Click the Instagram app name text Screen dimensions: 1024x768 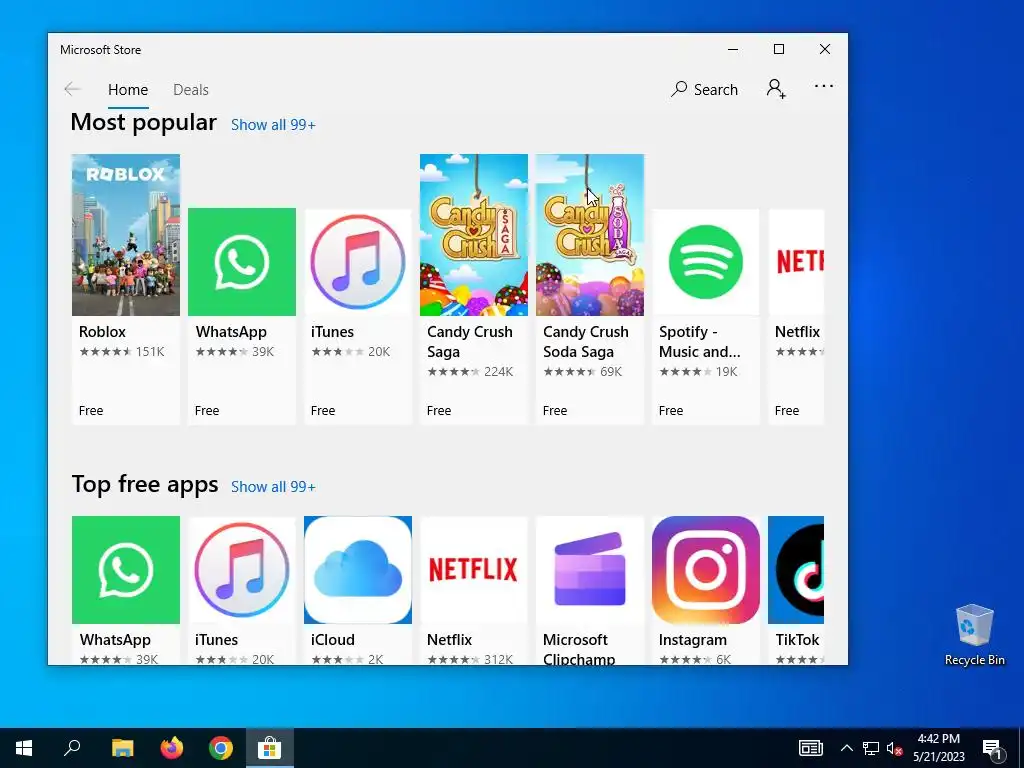[692, 640]
